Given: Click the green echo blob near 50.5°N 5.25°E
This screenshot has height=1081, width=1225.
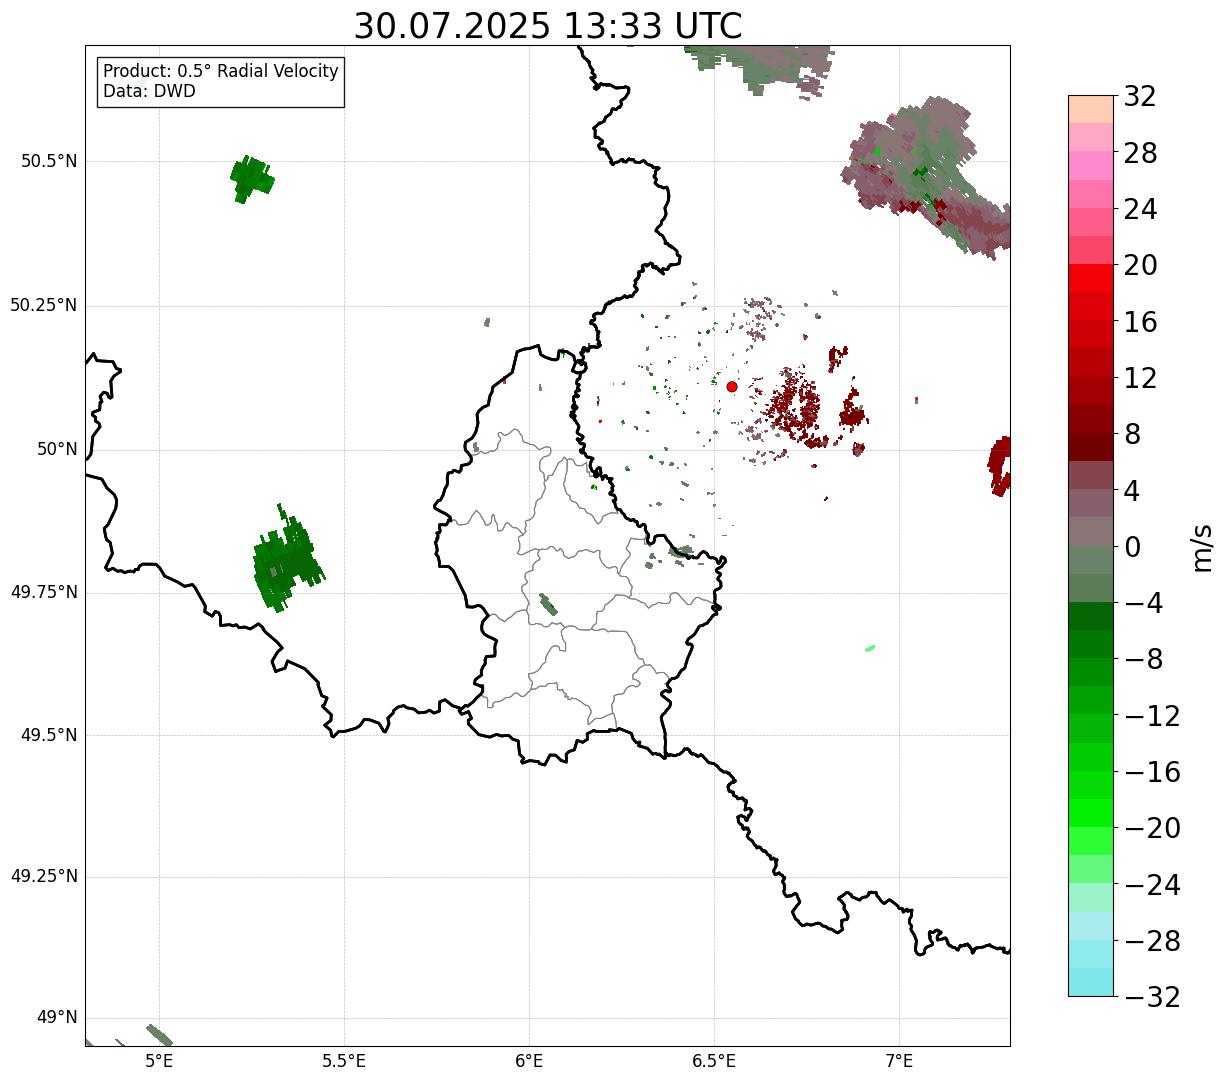Looking at the screenshot, I should (x=251, y=180).
